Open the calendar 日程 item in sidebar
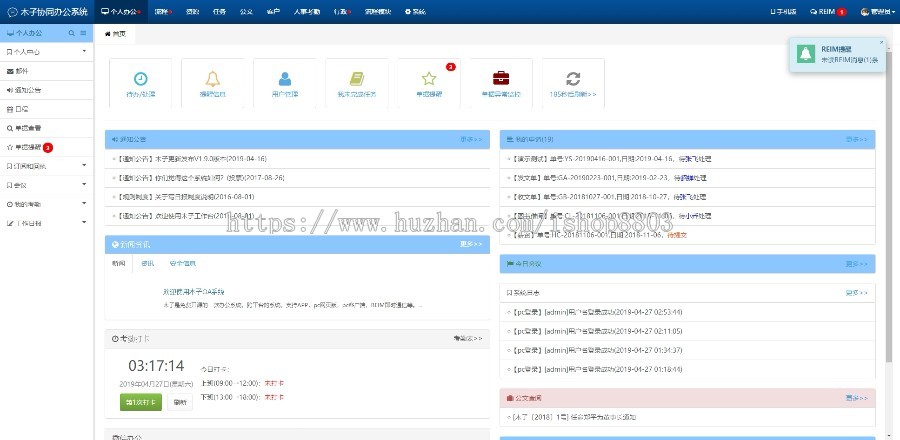This screenshot has width=900, height=440. tap(46, 109)
